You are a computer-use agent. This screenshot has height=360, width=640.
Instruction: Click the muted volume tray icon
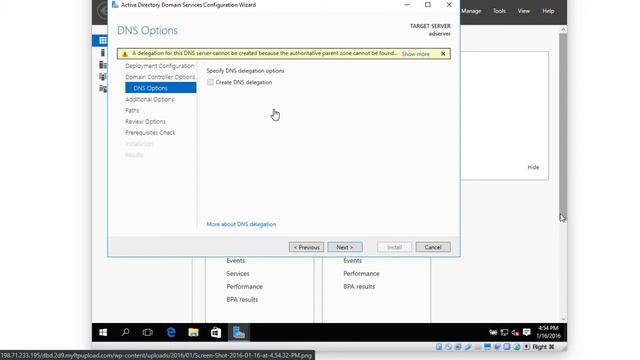[516, 333]
